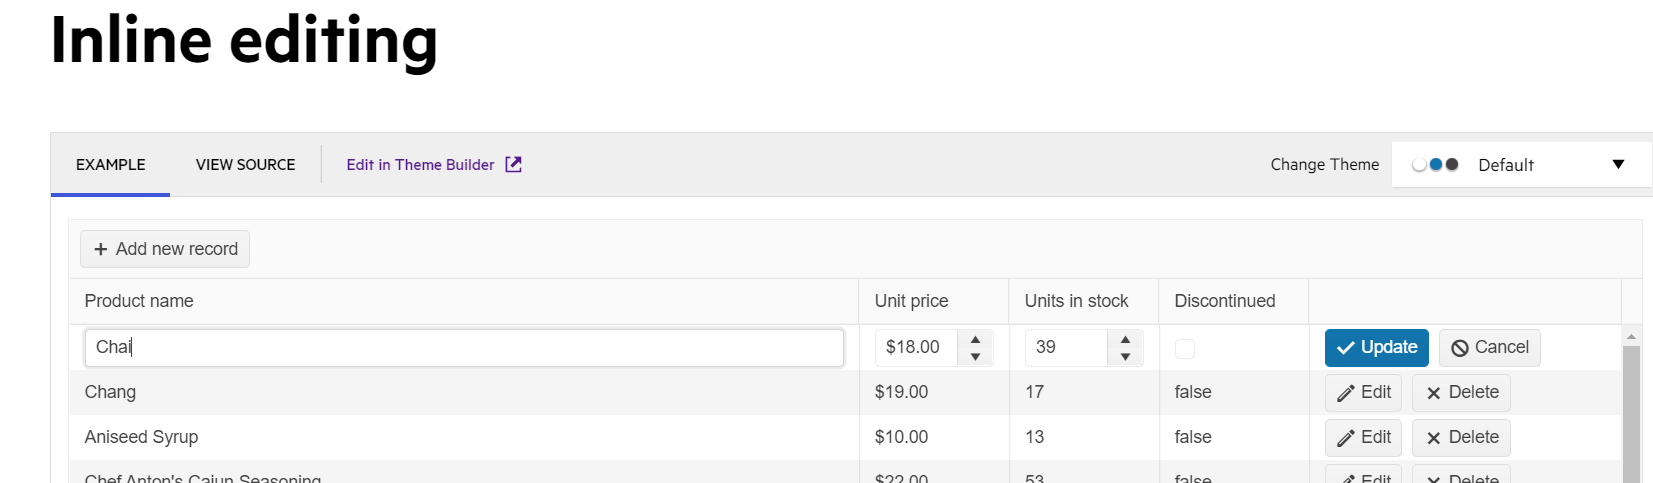Open the VIEW SOURCE tab
1653x483 pixels.
click(245, 164)
